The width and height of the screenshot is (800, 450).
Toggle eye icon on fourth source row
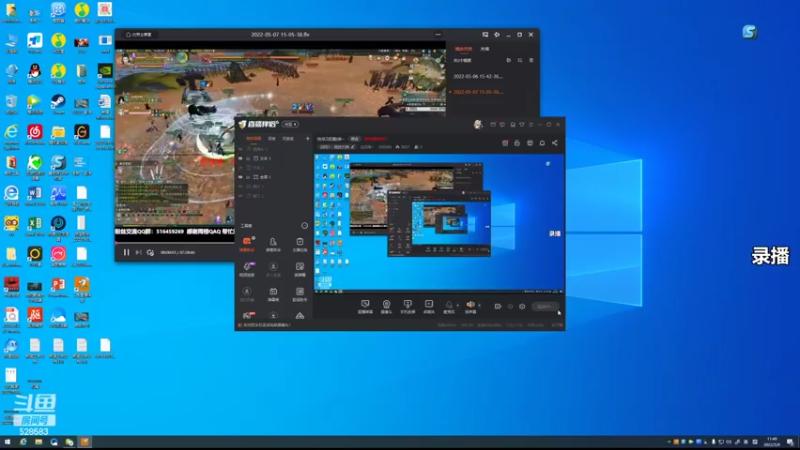(240, 177)
